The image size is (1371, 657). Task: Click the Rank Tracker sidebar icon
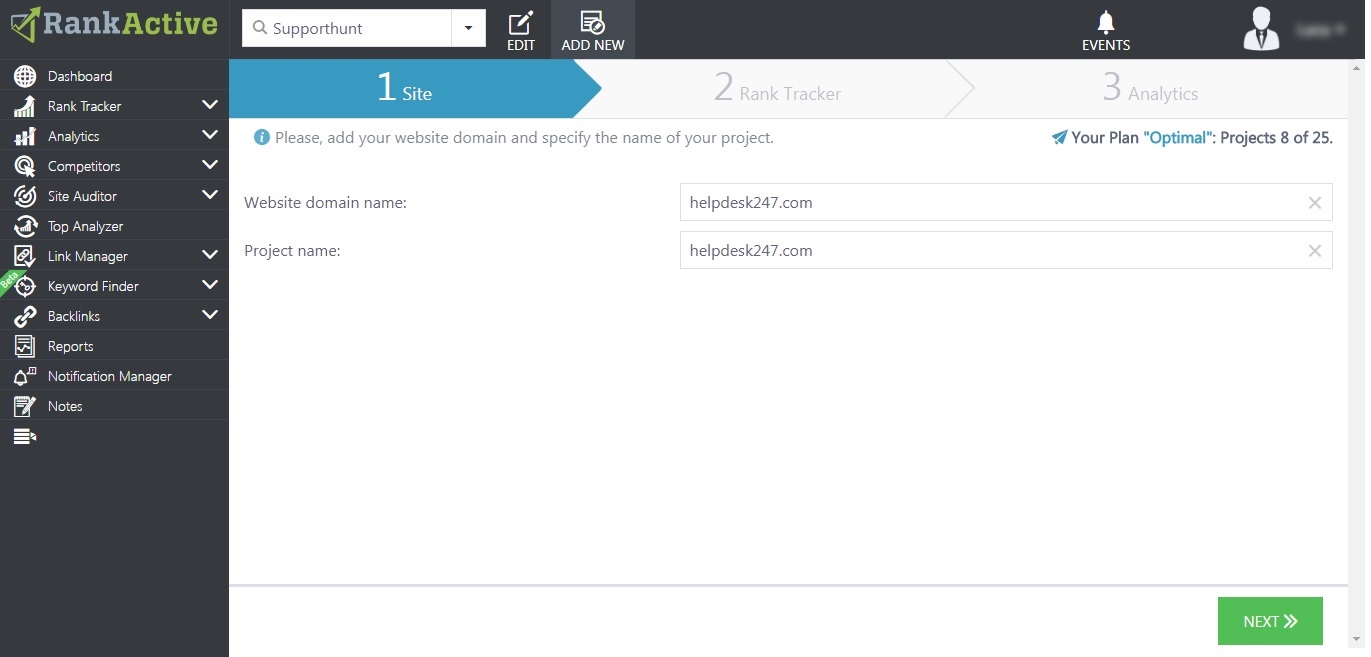[x=25, y=106]
